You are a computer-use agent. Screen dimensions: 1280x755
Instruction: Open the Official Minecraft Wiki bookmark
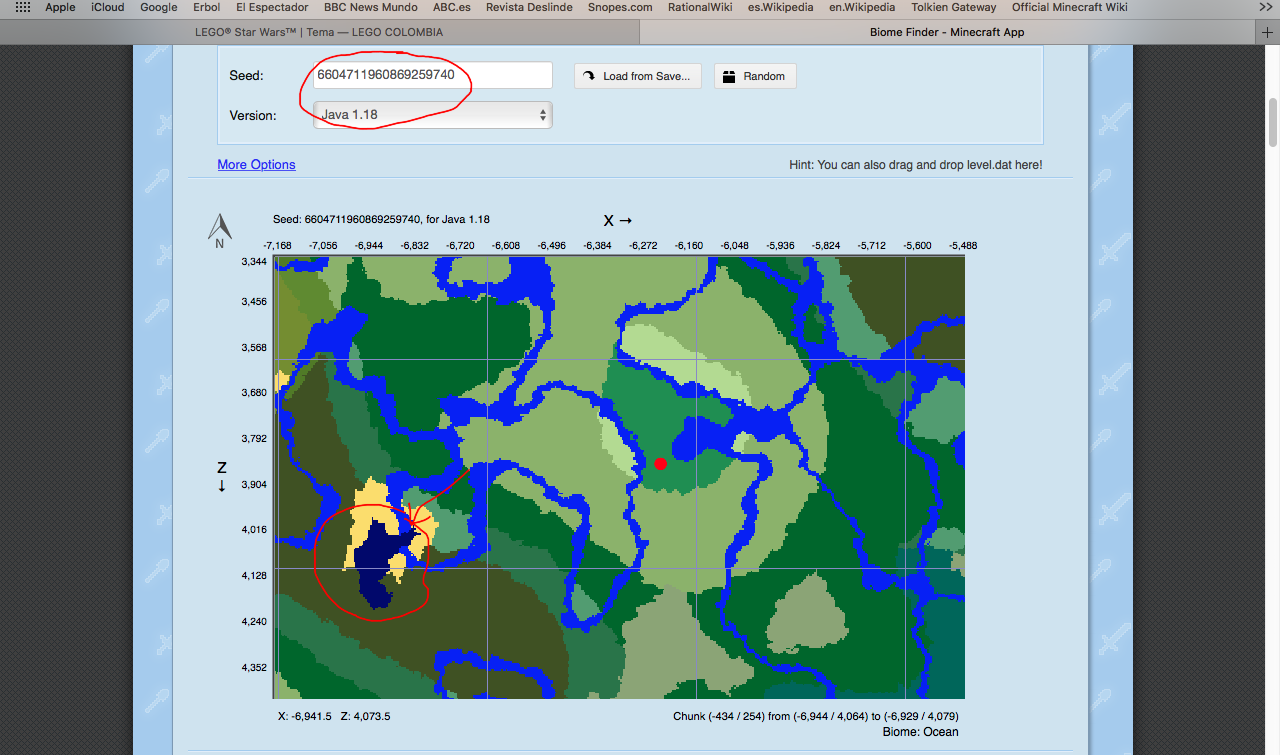click(x=1069, y=7)
